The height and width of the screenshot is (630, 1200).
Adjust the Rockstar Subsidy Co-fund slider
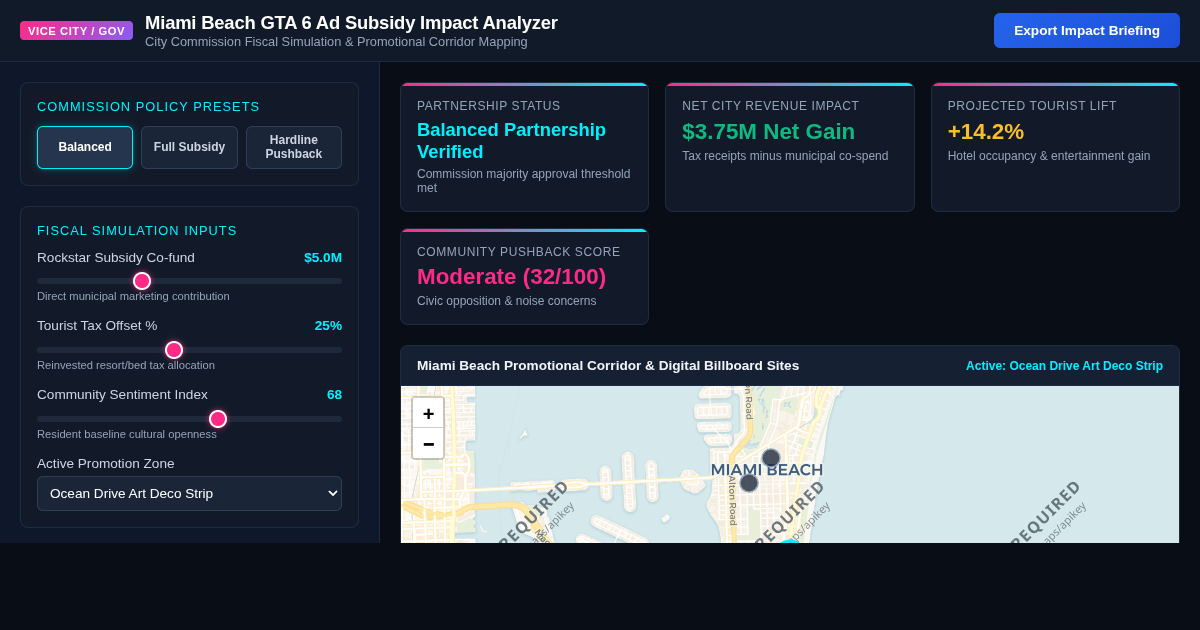pos(189,281)
